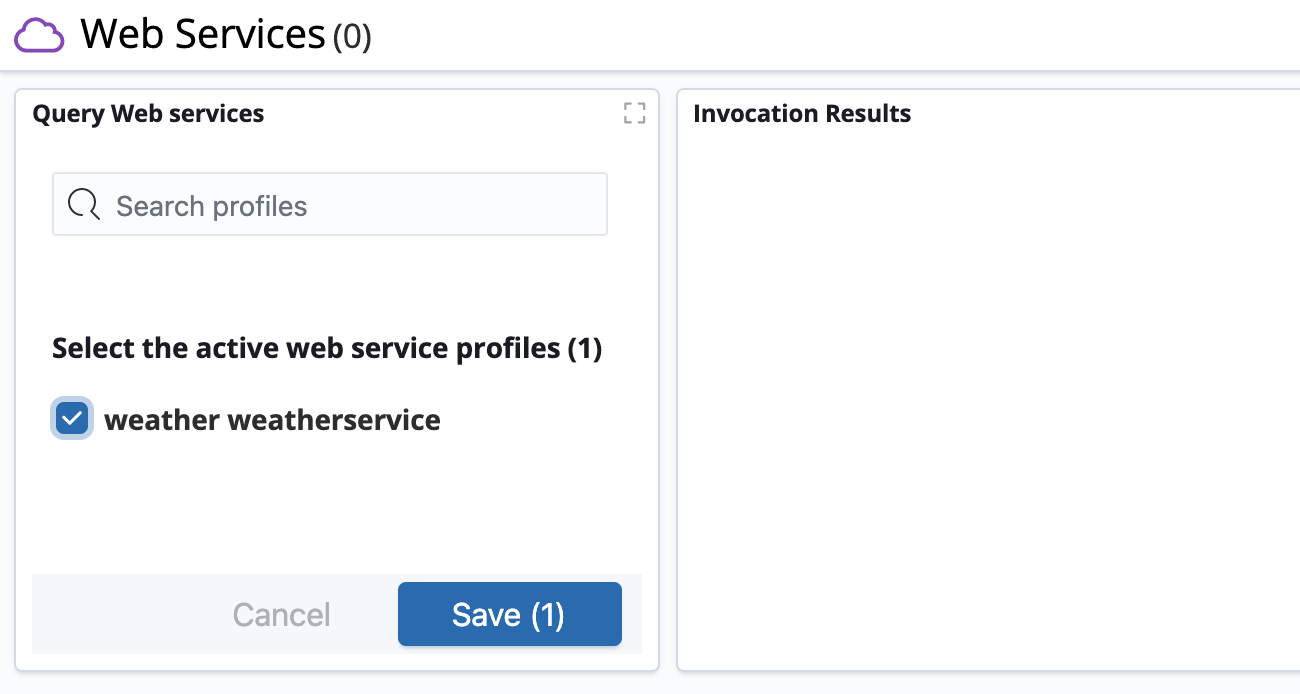This screenshot has height=694, width=1300.
Task: Click the Query Web services panel header
Action: (148, 113)
